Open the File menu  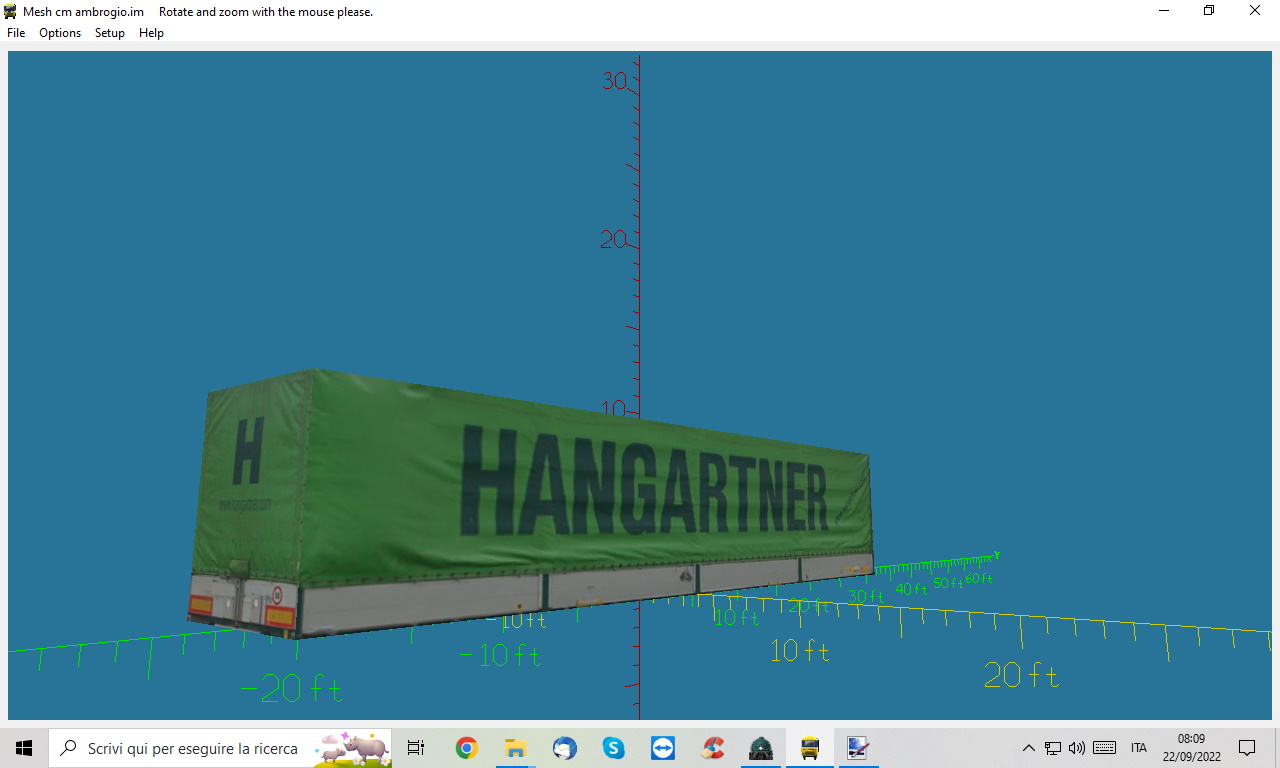pos(16,33)
